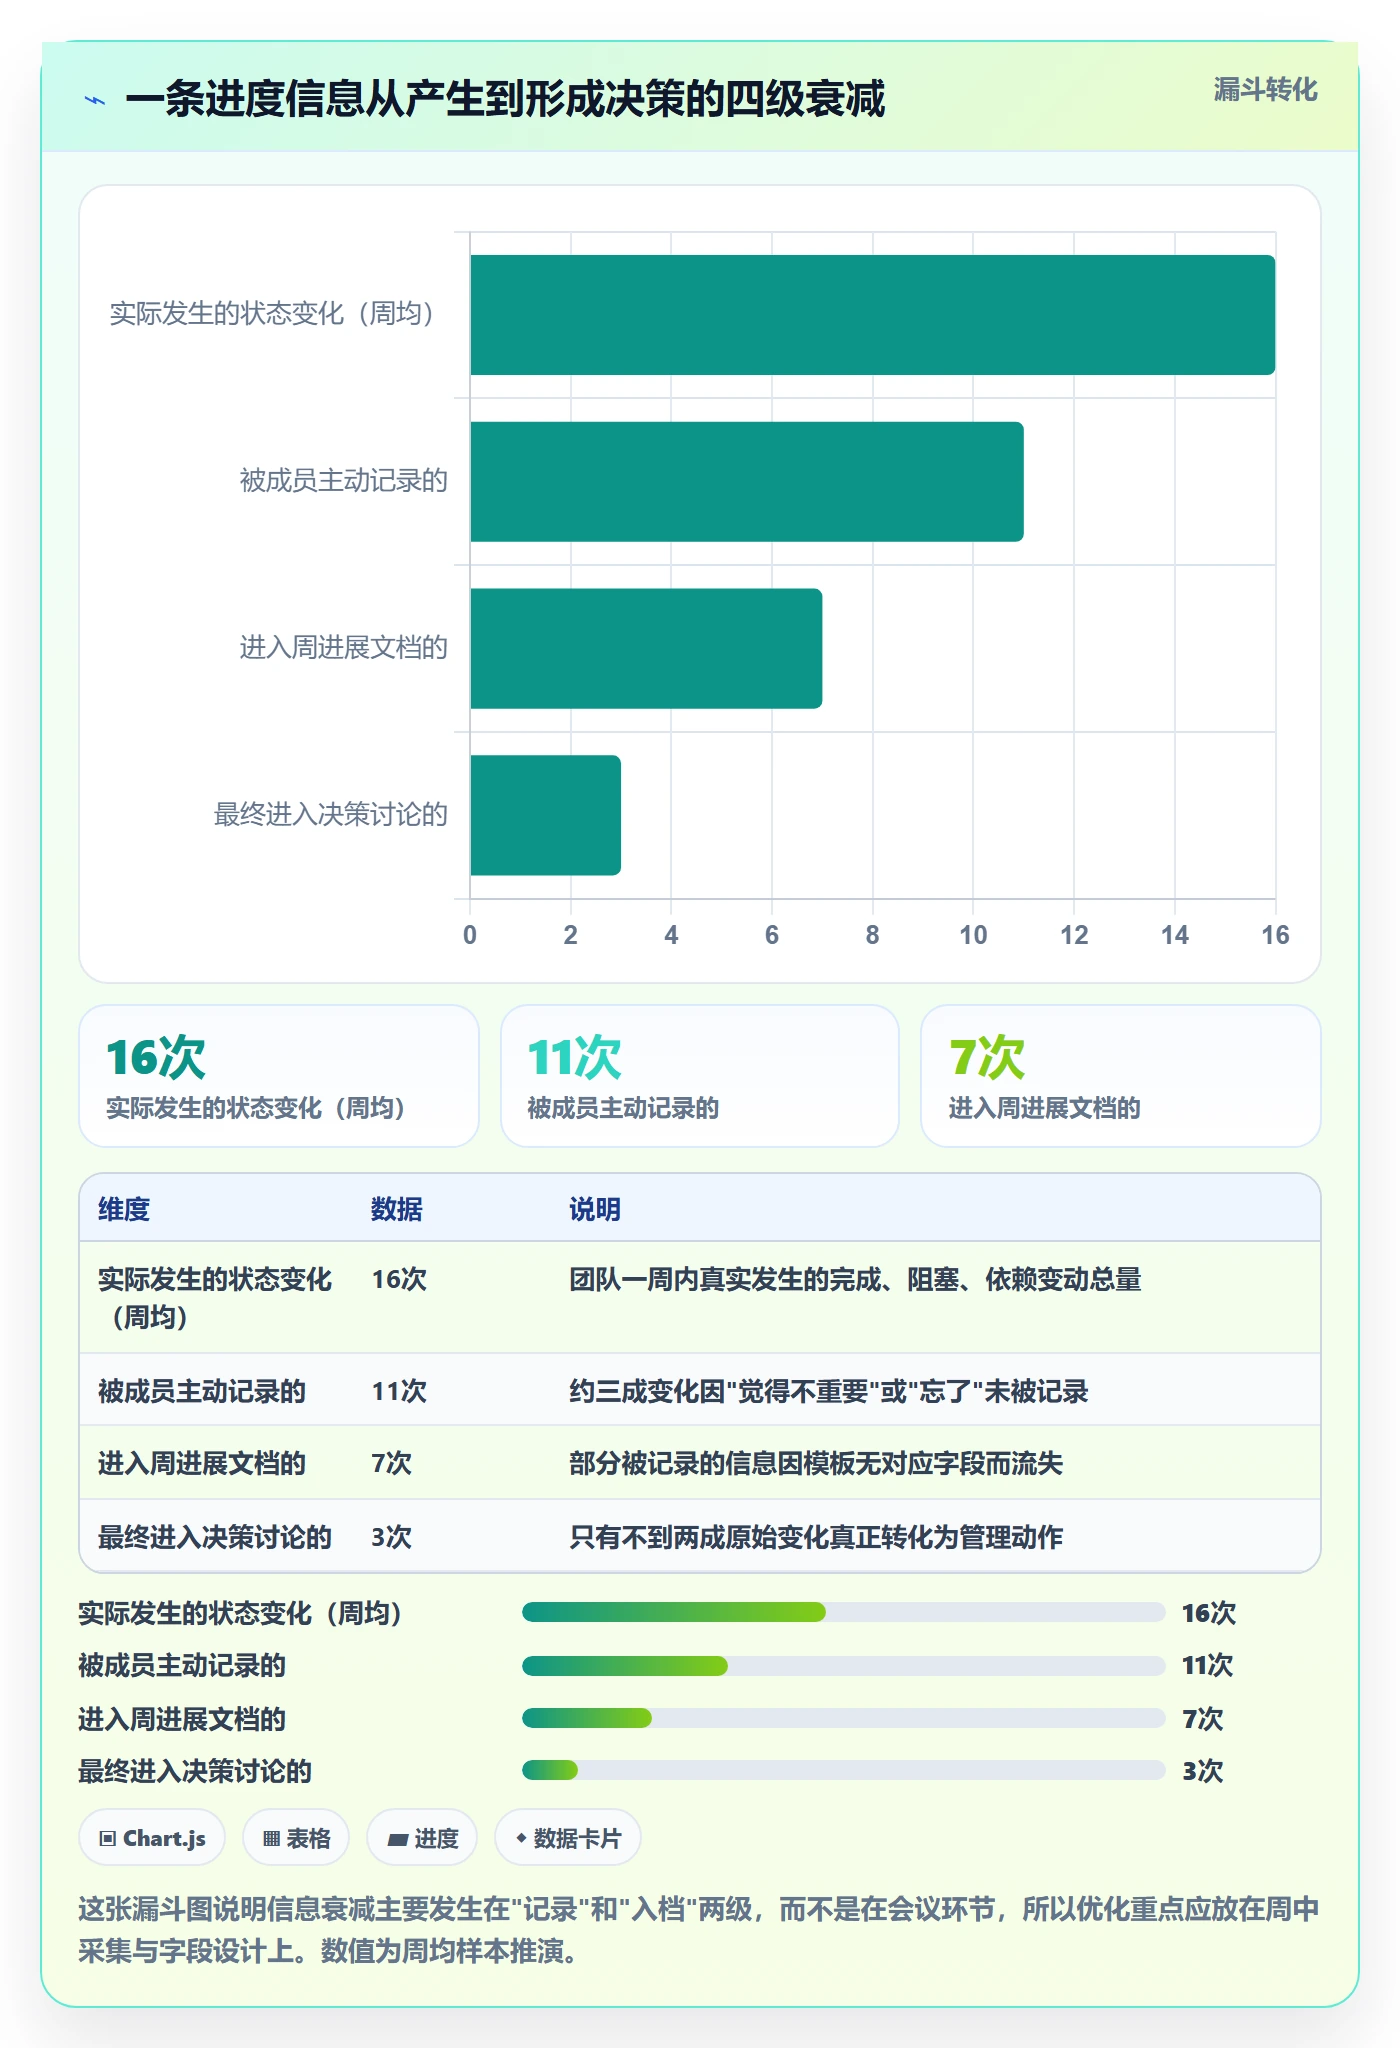This screenshot has width=1400, height=2048.
Task: Click the 16次 progress bar
Action: 844,1612
